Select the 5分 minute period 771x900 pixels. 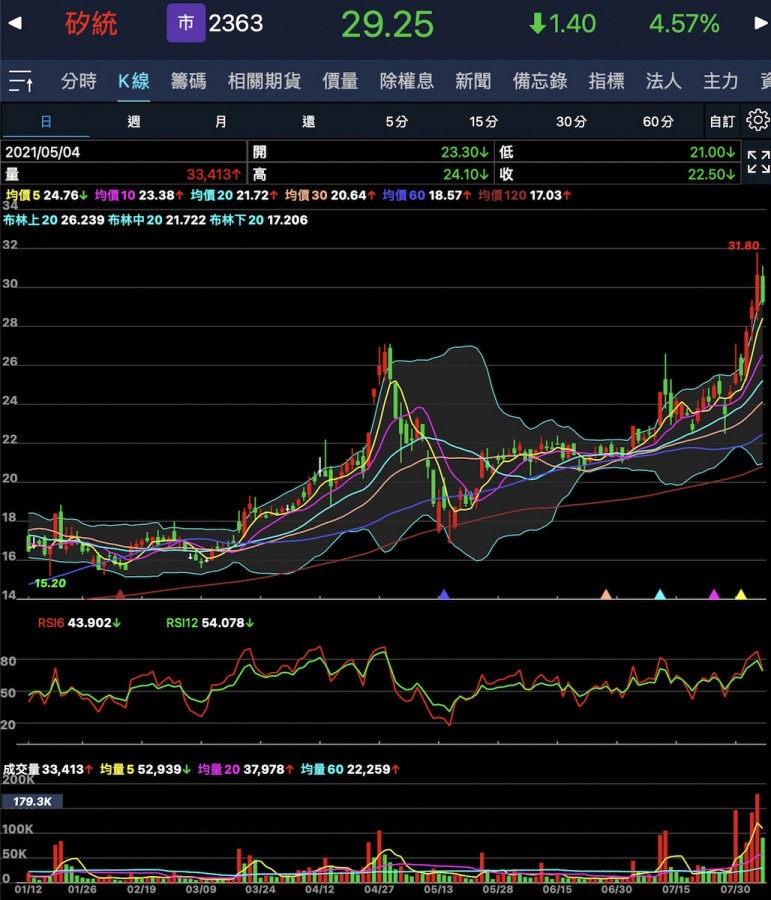[397, 122]
